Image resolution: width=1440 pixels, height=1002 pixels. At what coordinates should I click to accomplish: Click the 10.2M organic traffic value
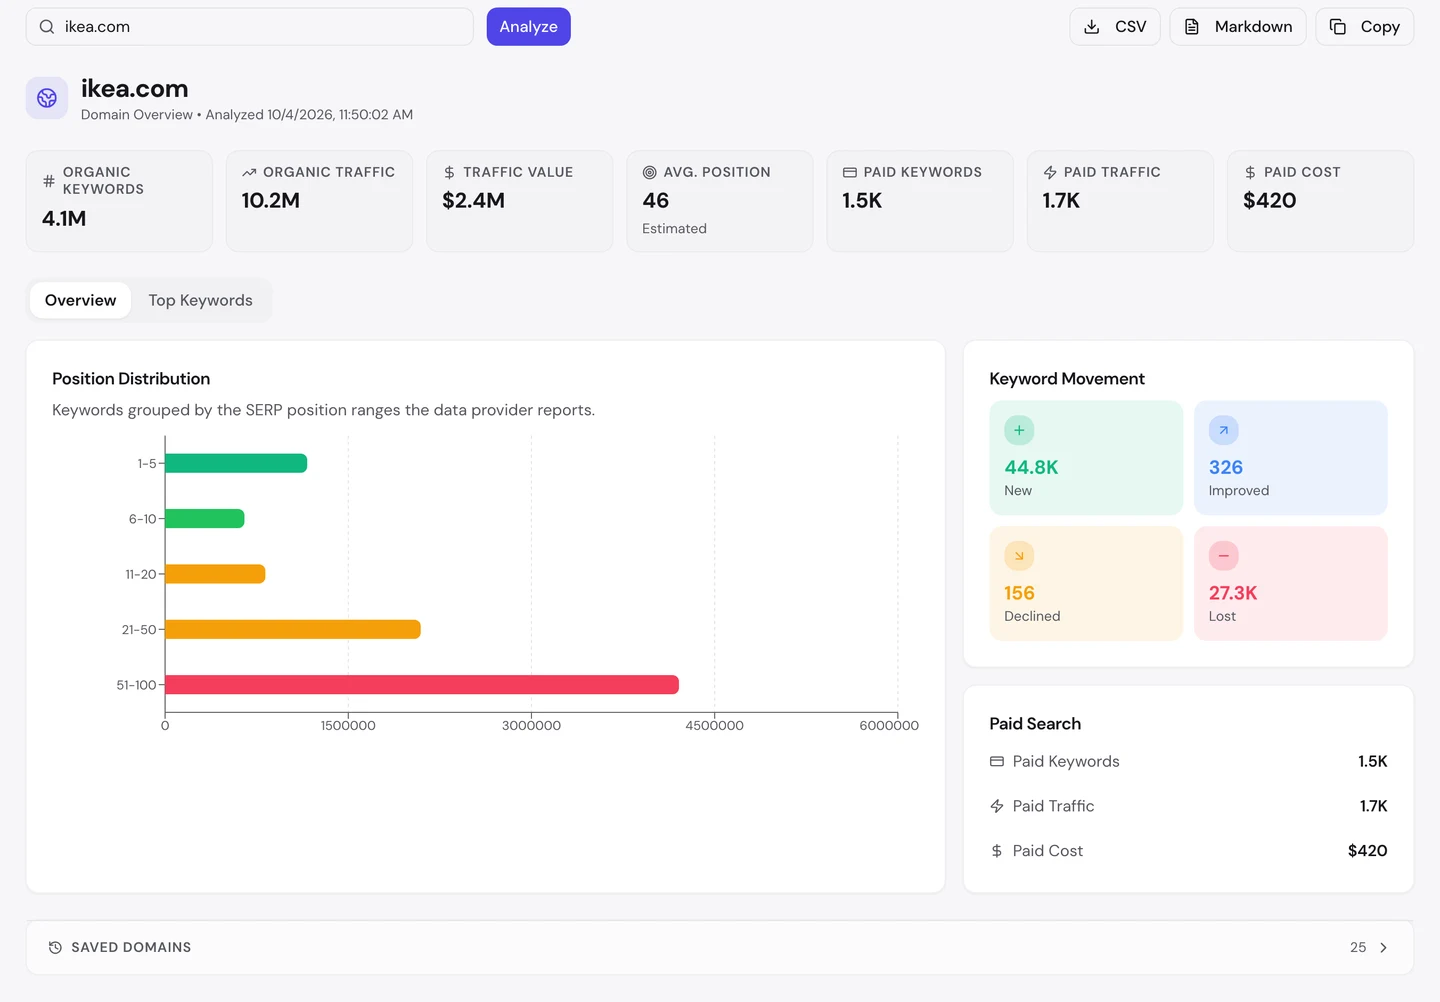(x=271, y=200)
